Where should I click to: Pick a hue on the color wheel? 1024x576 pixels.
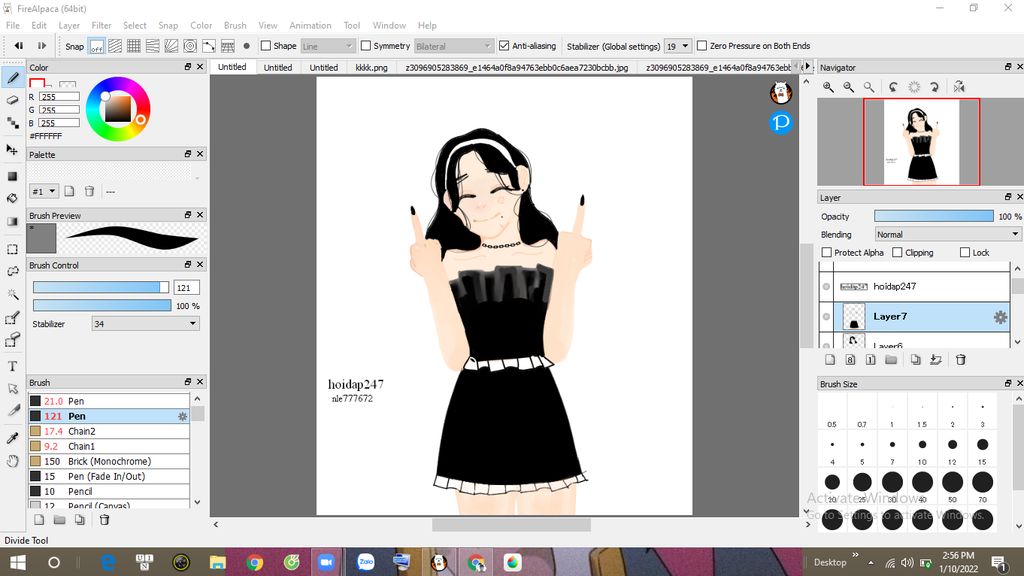(x=118, y=109)
